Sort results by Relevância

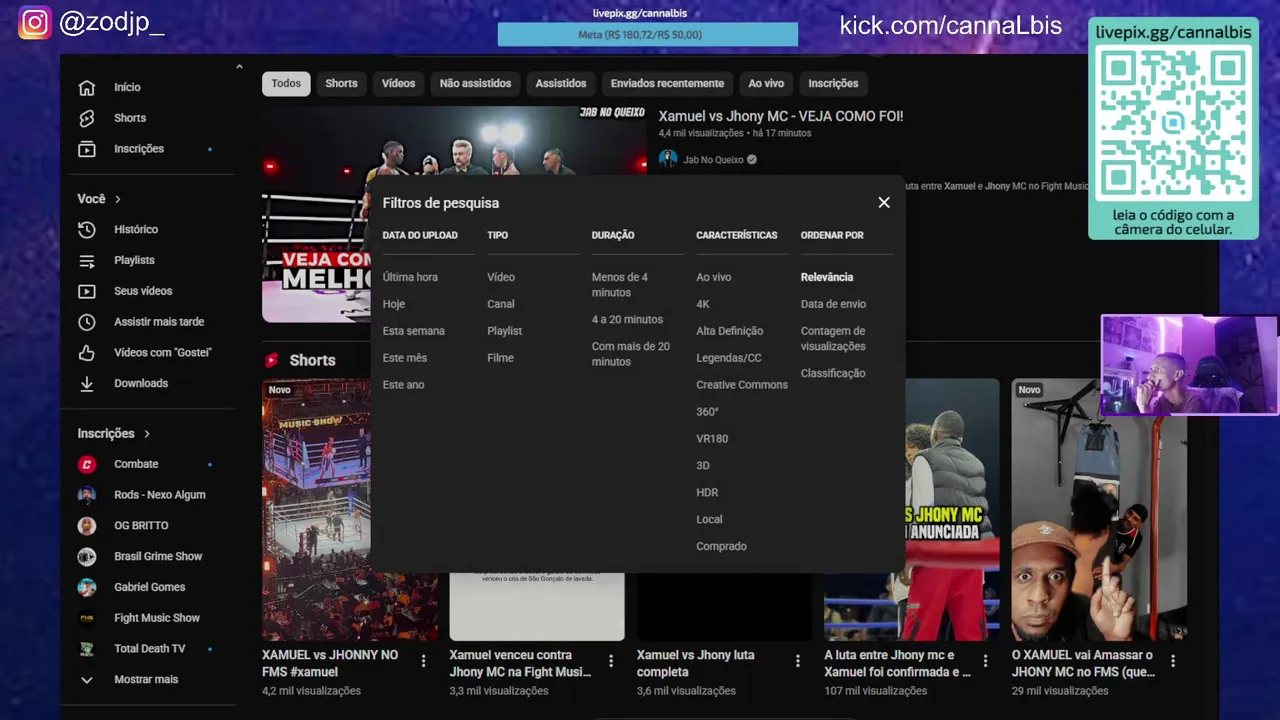point(827,277)
